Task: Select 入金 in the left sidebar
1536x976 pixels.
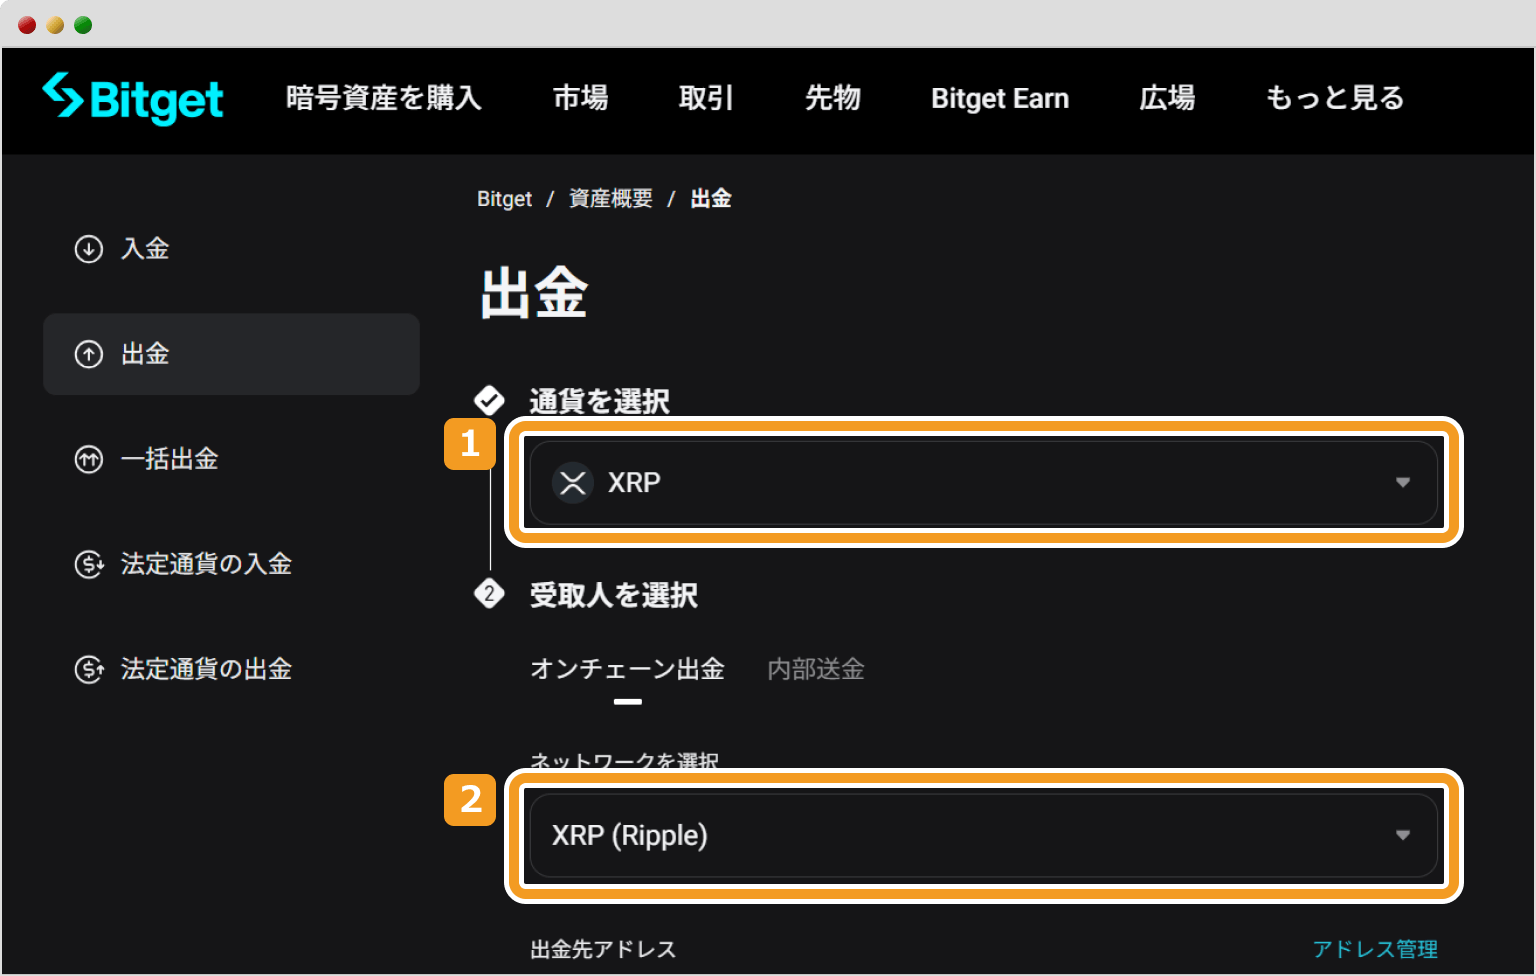Action: (x=145, y=249)
